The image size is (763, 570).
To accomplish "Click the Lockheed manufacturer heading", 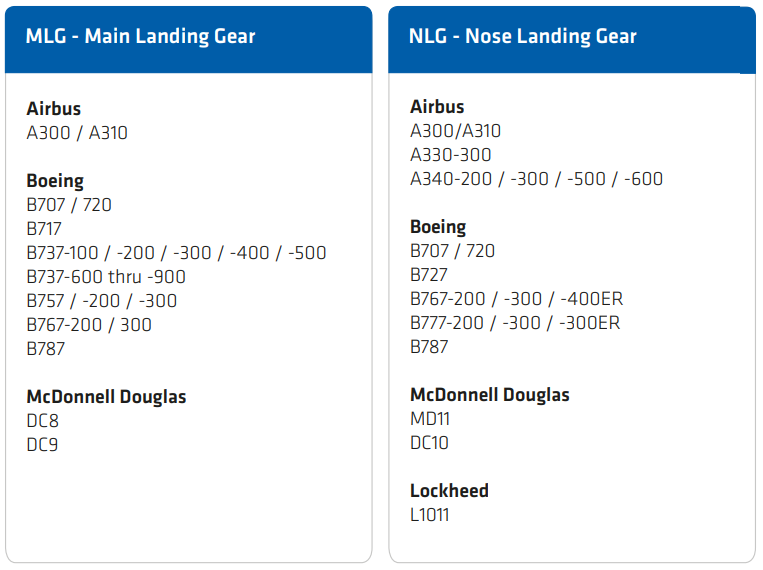I will point(449,491).
